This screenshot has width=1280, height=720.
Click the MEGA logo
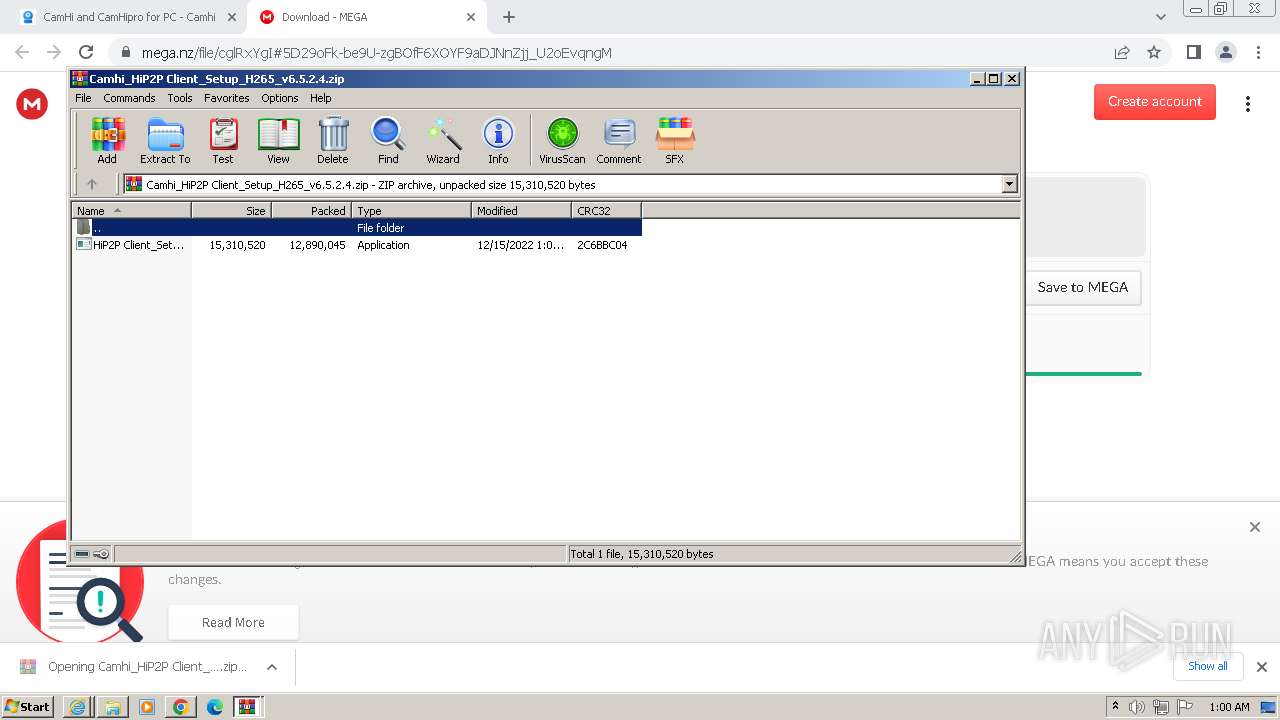(x=32, y=103)
